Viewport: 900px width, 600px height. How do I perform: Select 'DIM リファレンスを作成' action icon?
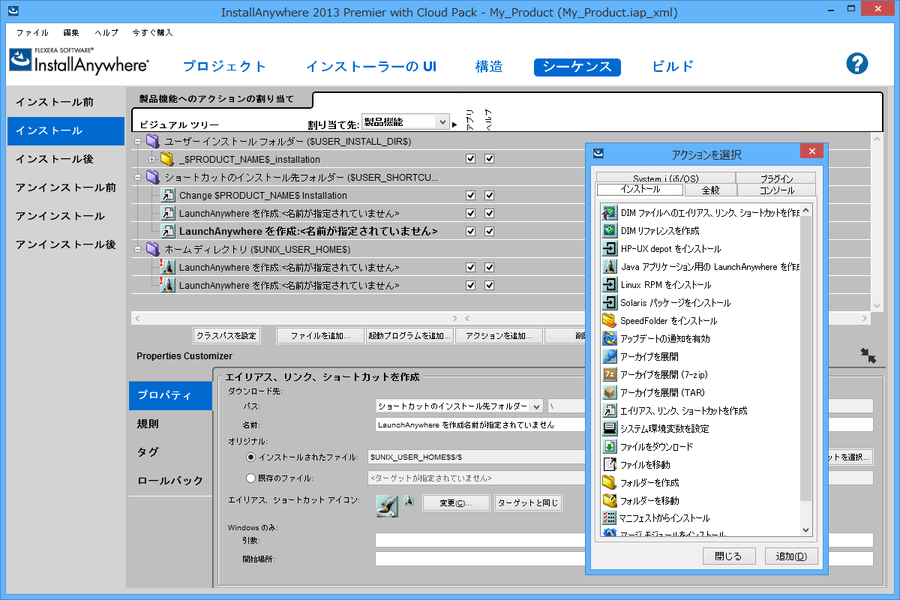click(609, 231)
